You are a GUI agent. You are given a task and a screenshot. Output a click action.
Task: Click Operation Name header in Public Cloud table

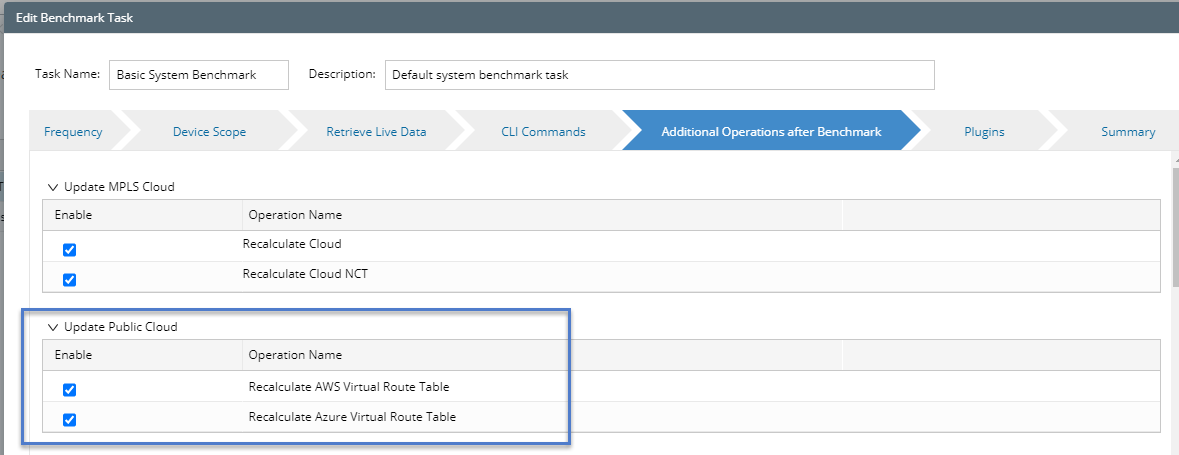(x=295, y=355)
